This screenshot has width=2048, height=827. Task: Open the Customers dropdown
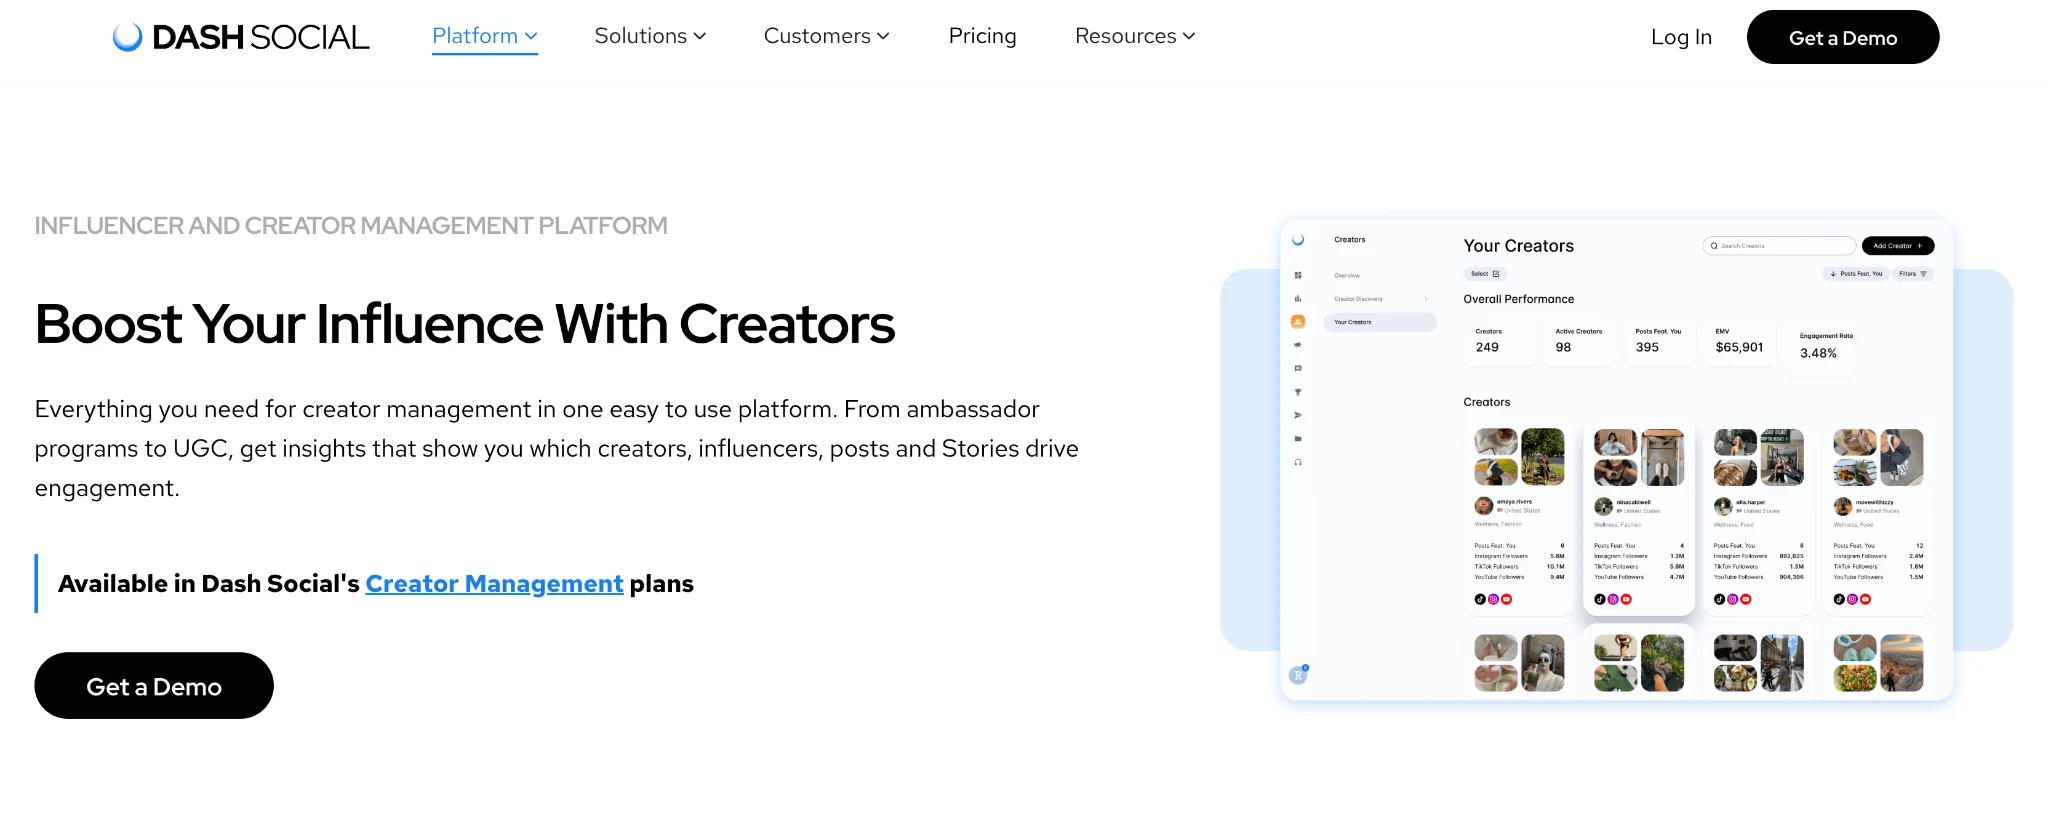click(x=826, y=36)
